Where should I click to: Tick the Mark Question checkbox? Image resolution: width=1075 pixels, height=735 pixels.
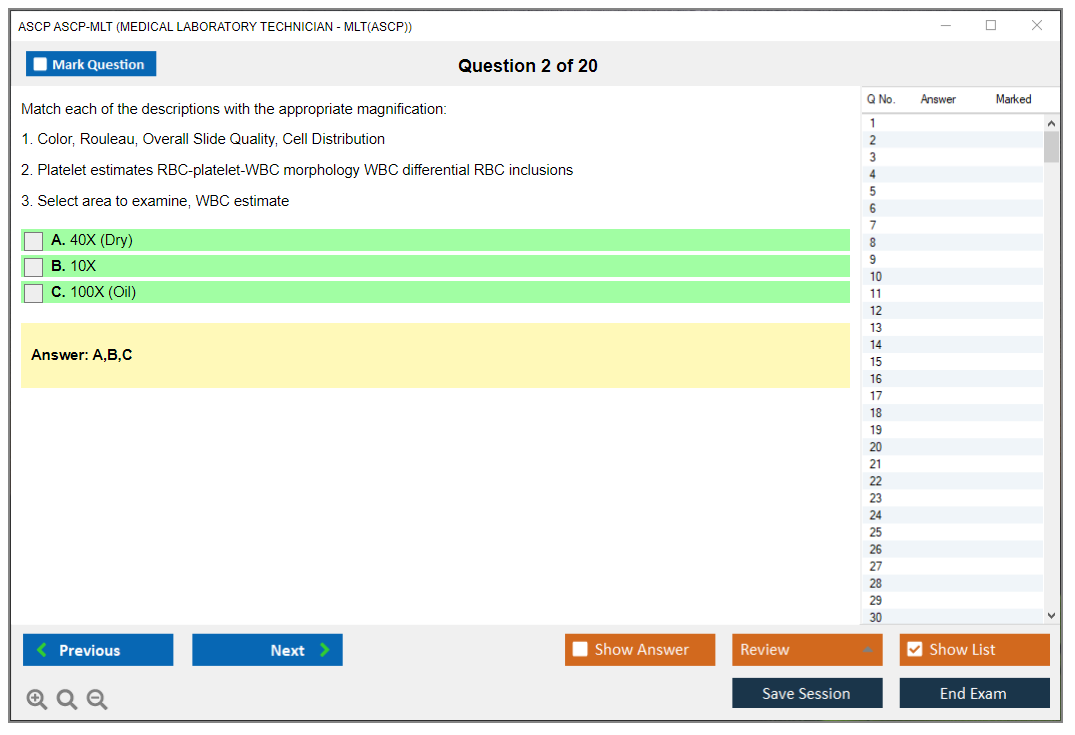41,65
